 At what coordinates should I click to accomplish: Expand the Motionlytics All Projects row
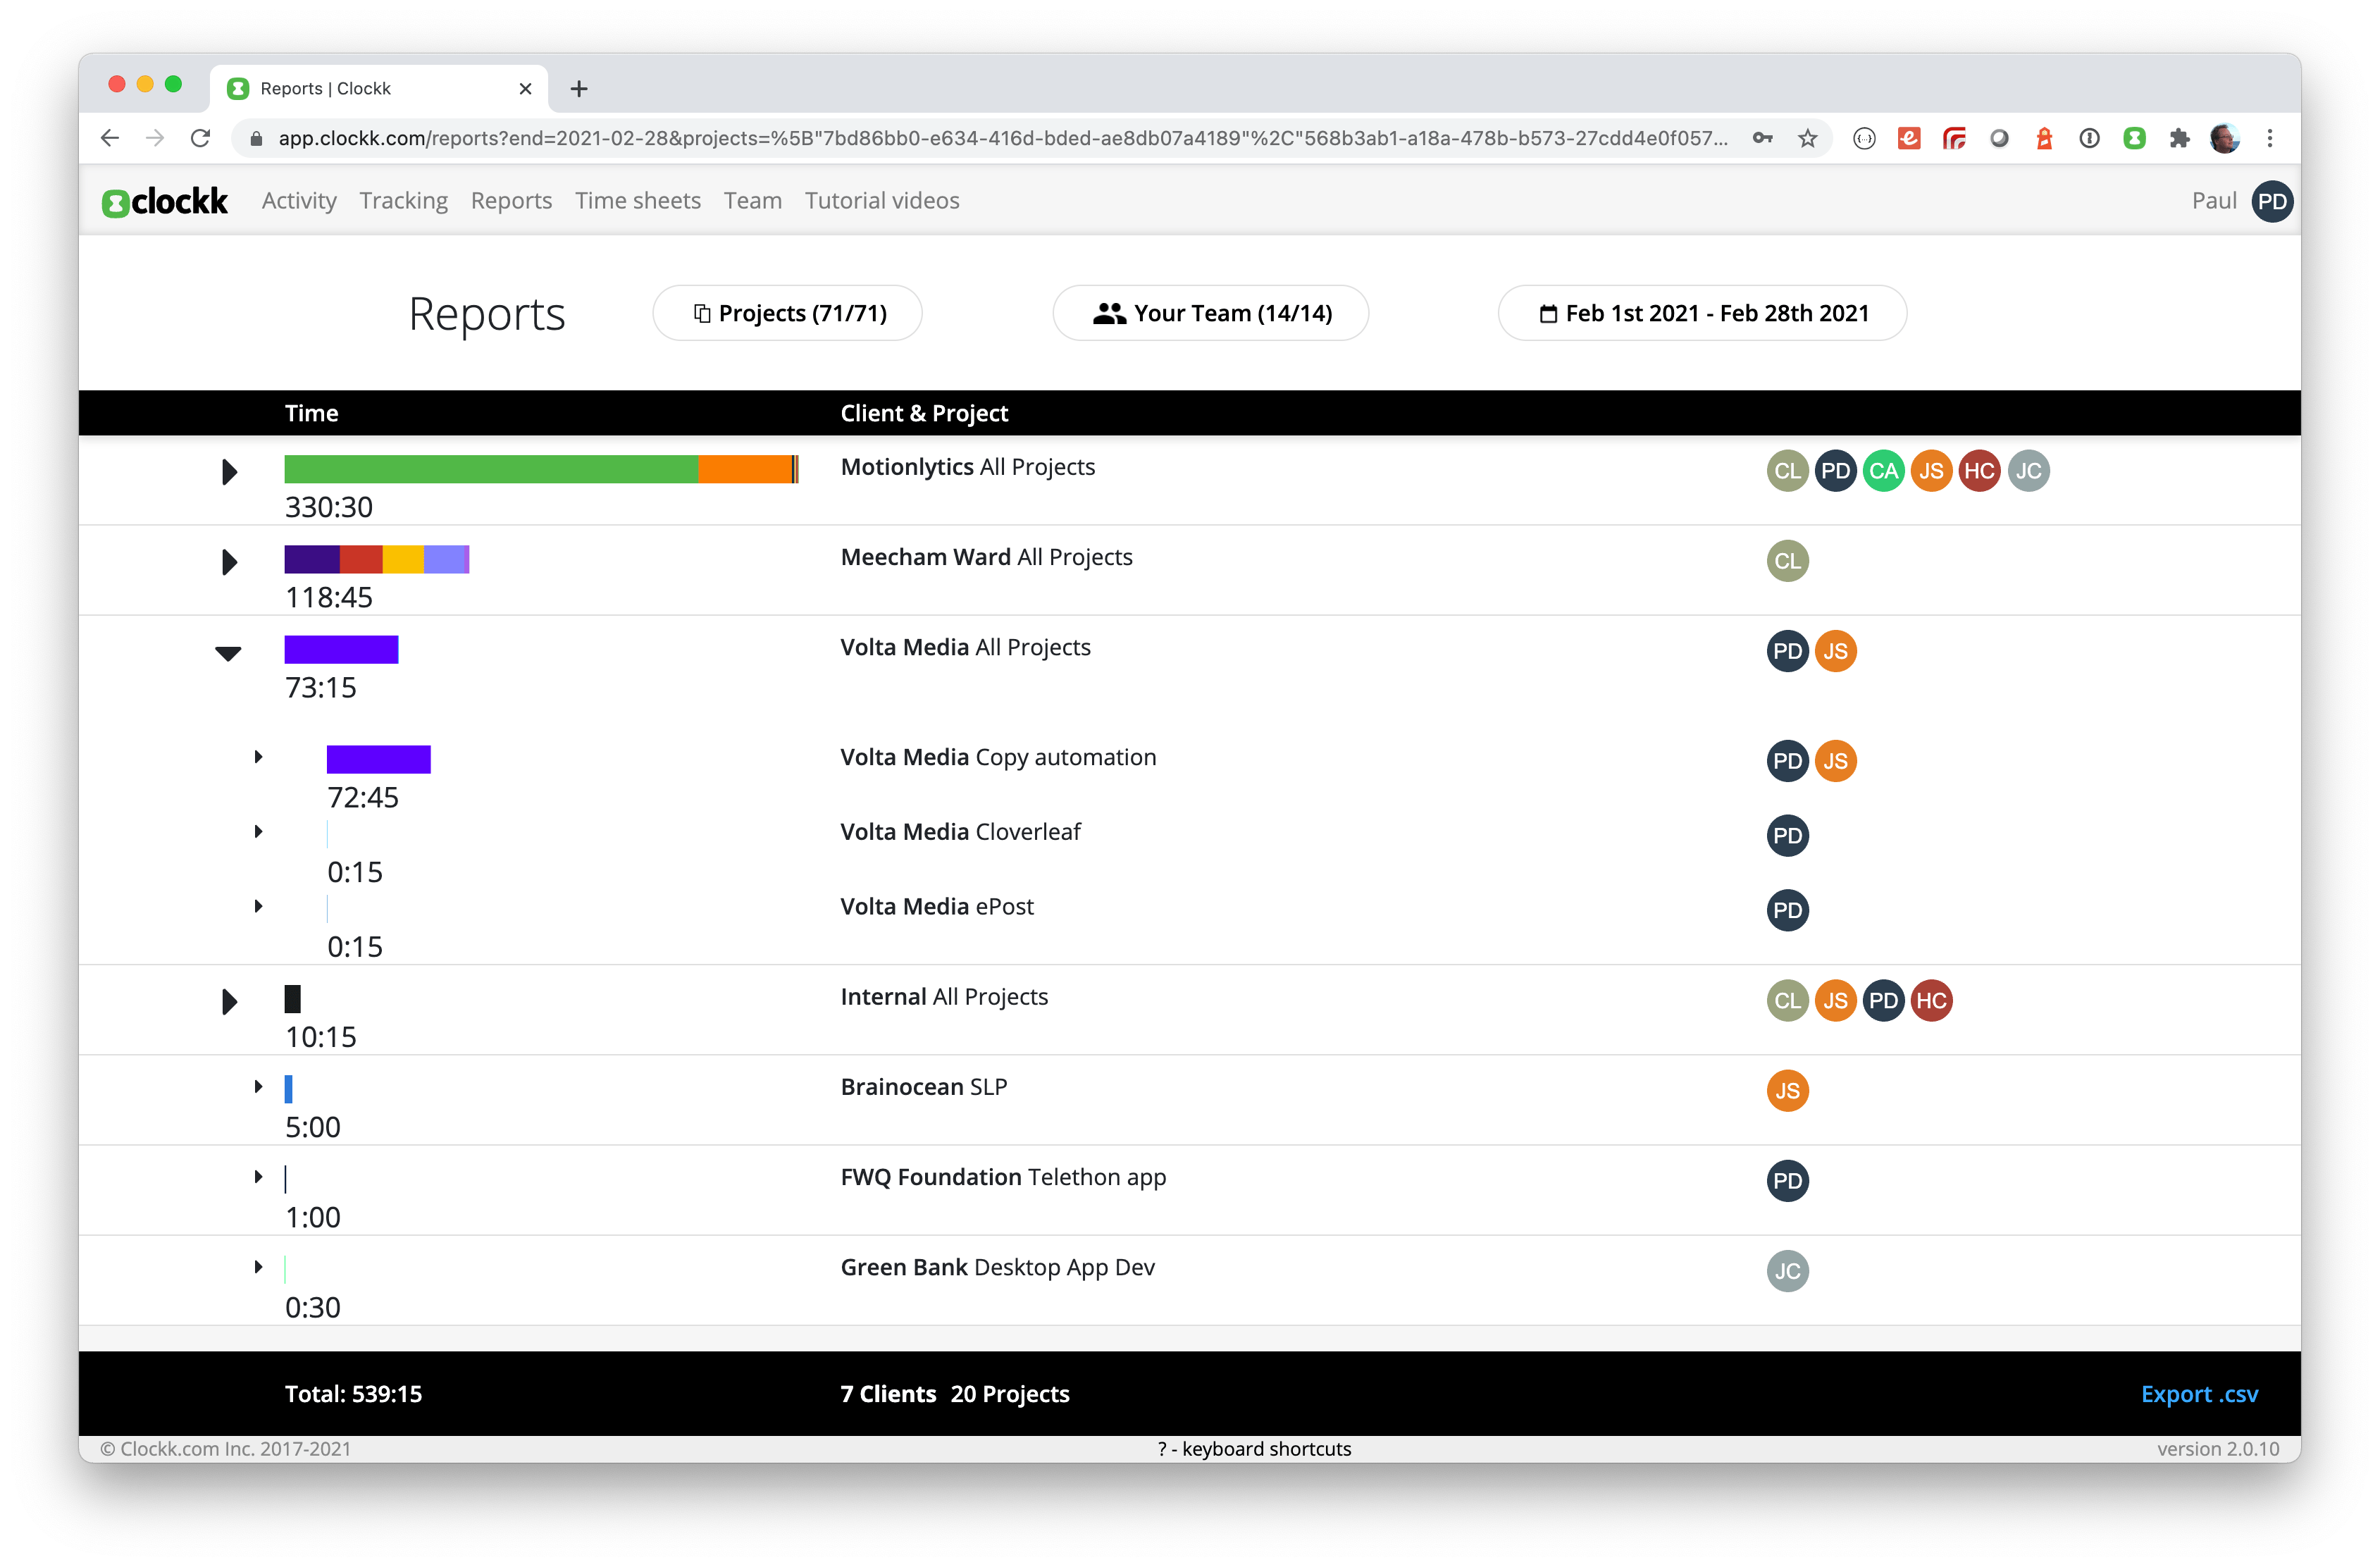click(229, 472)
